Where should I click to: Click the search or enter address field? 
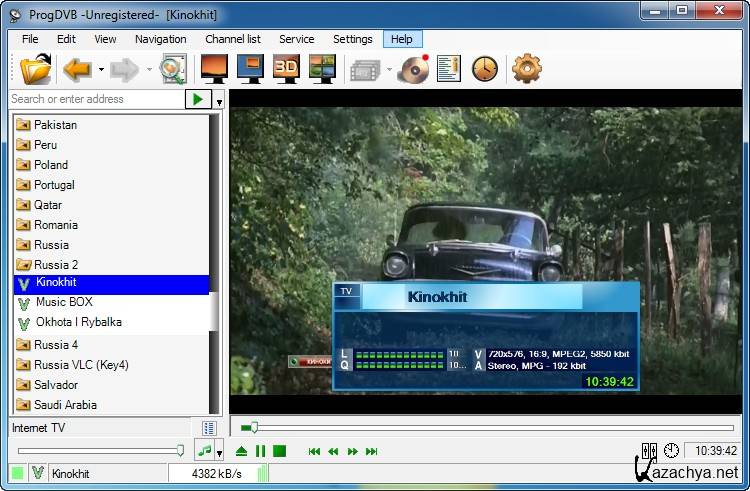(95, 99)
